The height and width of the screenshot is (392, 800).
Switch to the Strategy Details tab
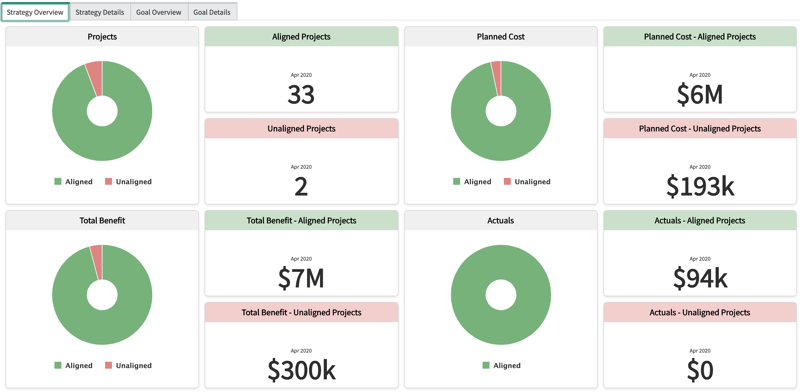[x=100, y=12]
